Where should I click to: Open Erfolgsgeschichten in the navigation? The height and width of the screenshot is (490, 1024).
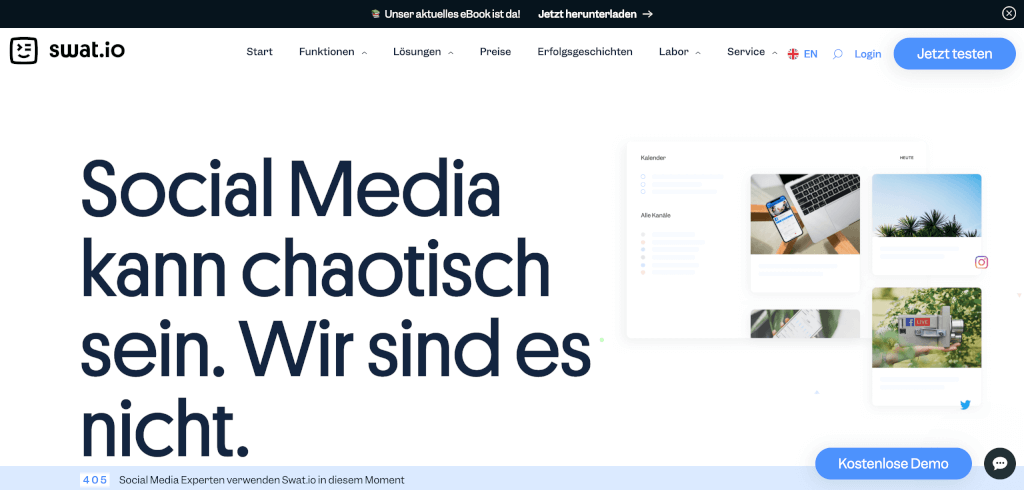[585, 52]
